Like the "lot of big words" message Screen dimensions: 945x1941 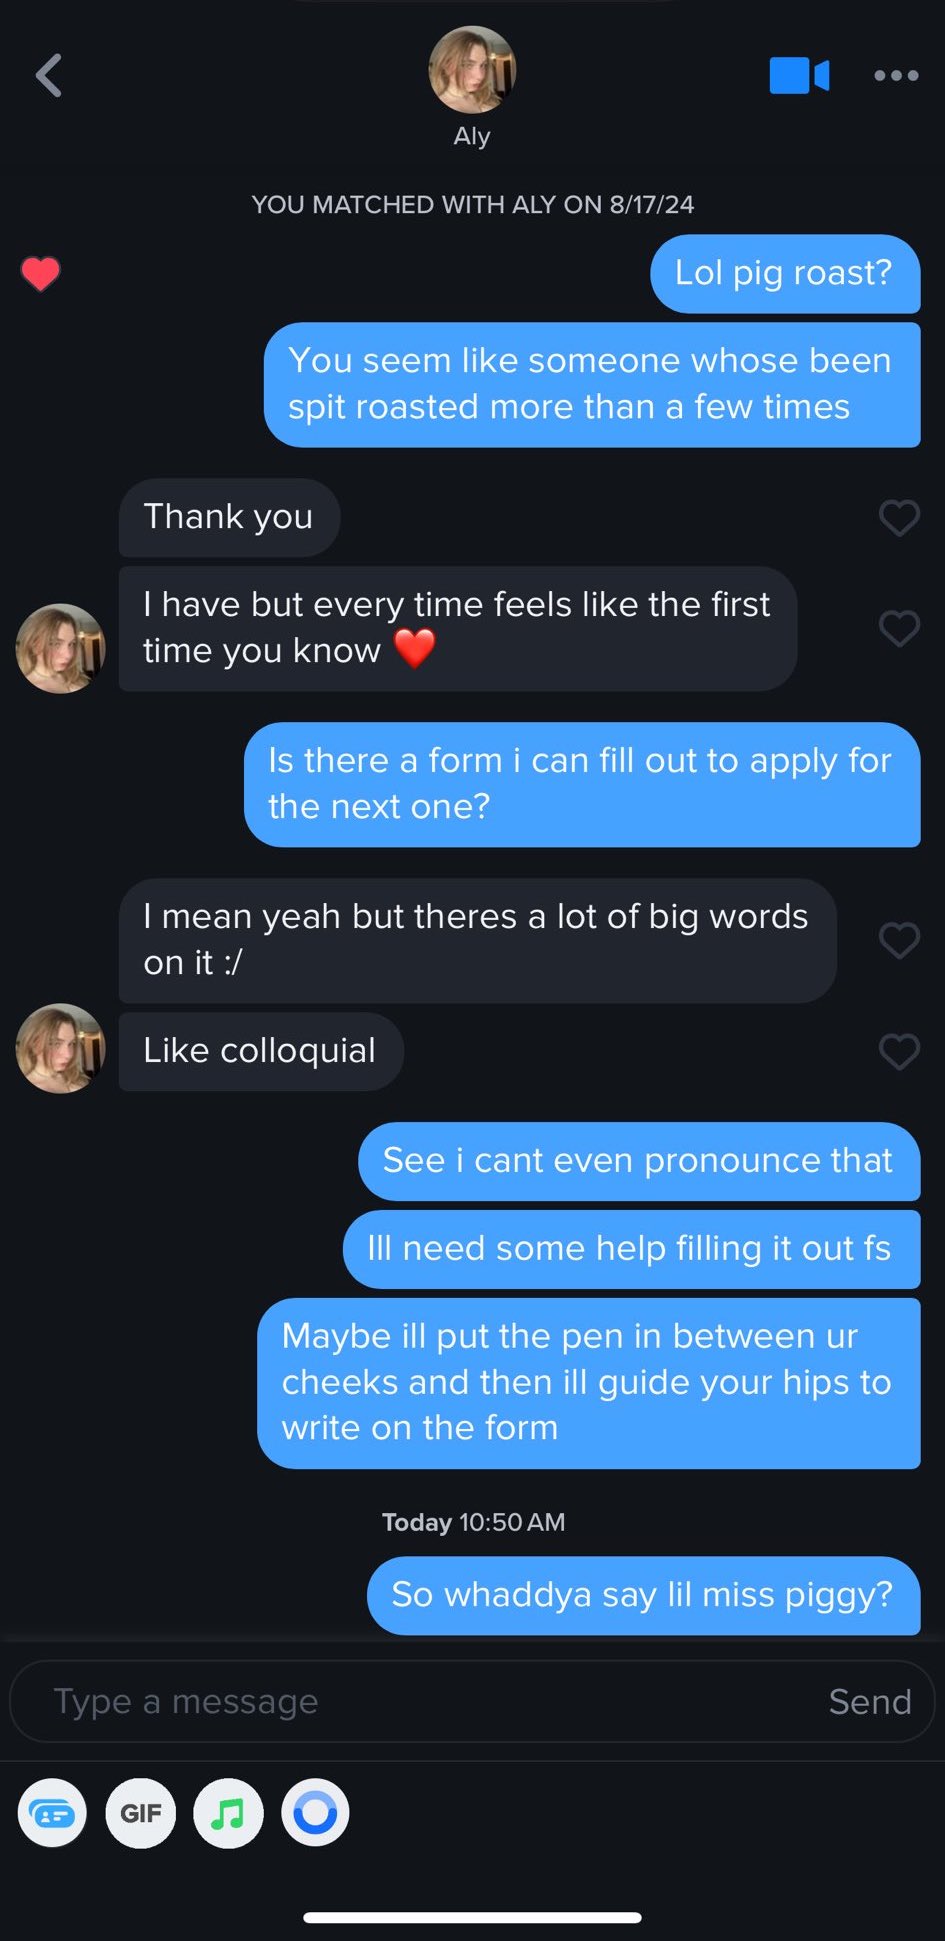[x=898, y=941]
